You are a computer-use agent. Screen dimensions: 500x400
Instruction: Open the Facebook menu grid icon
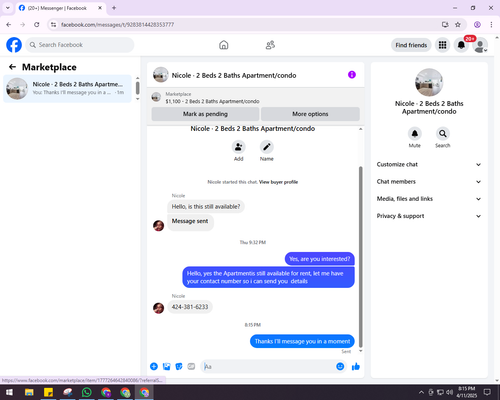pyautogui.click(x=442, y=45)
